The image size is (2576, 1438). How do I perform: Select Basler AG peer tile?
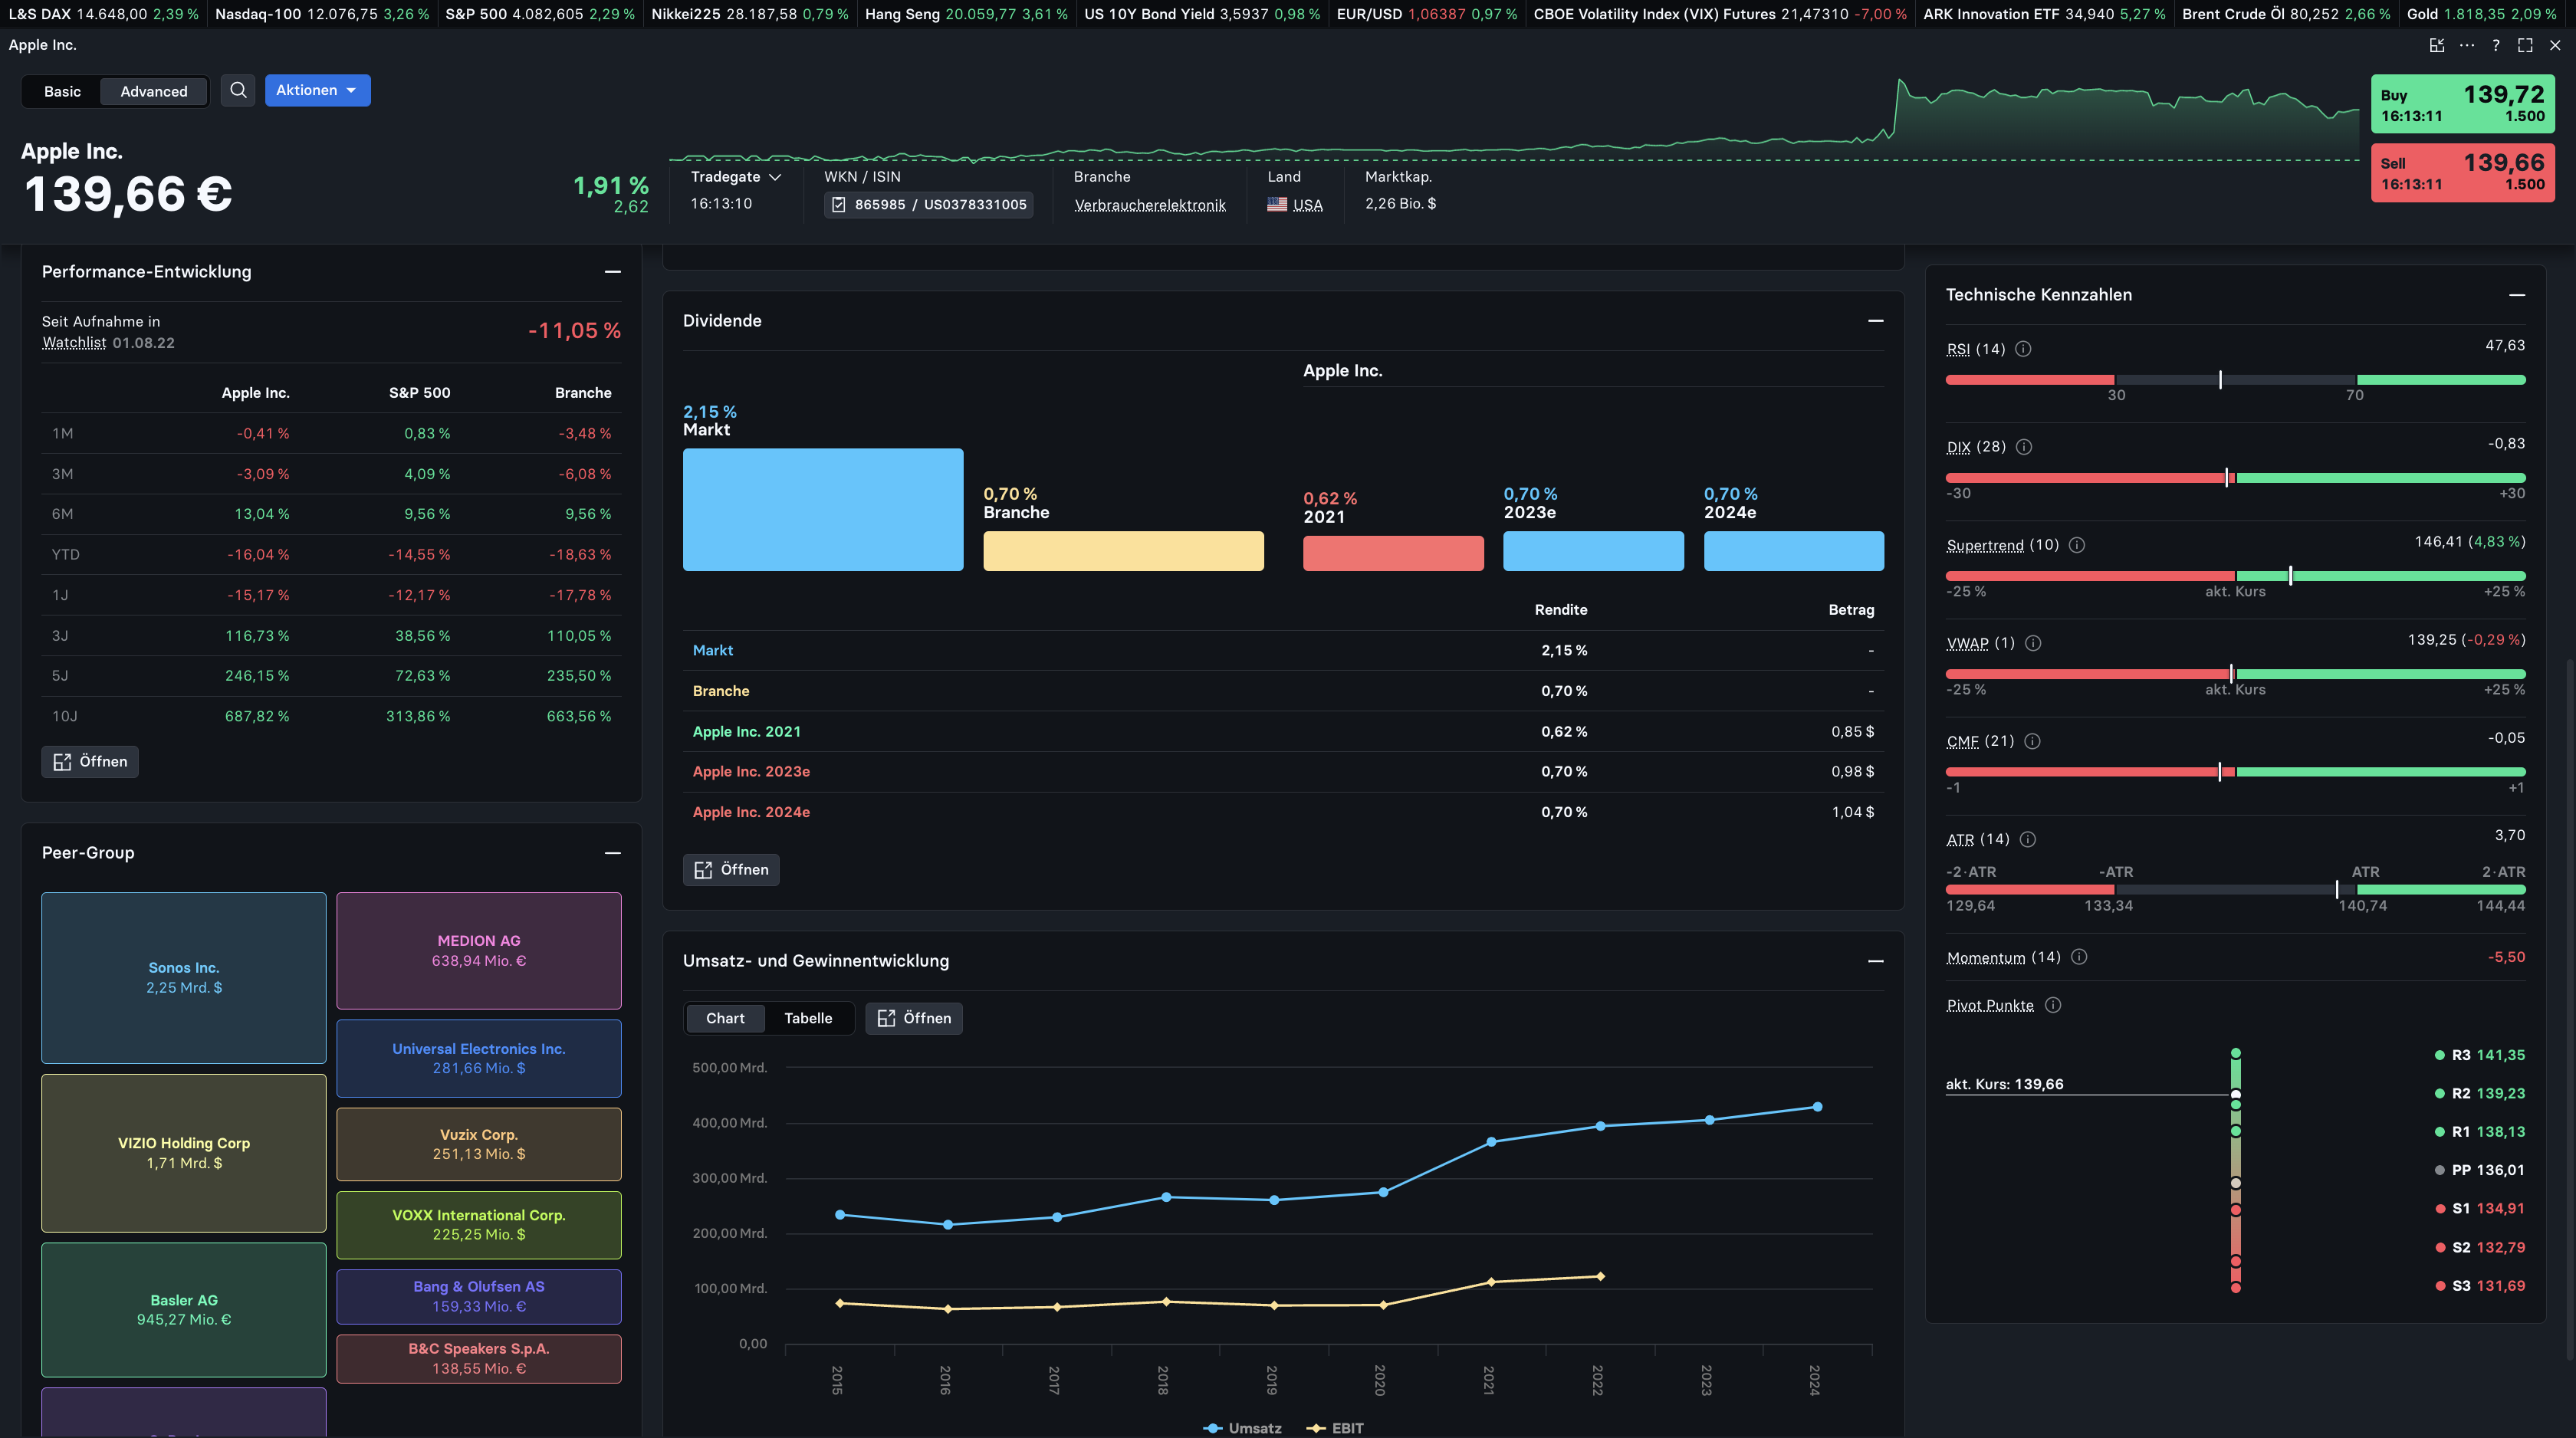(x=184, y=1309)
